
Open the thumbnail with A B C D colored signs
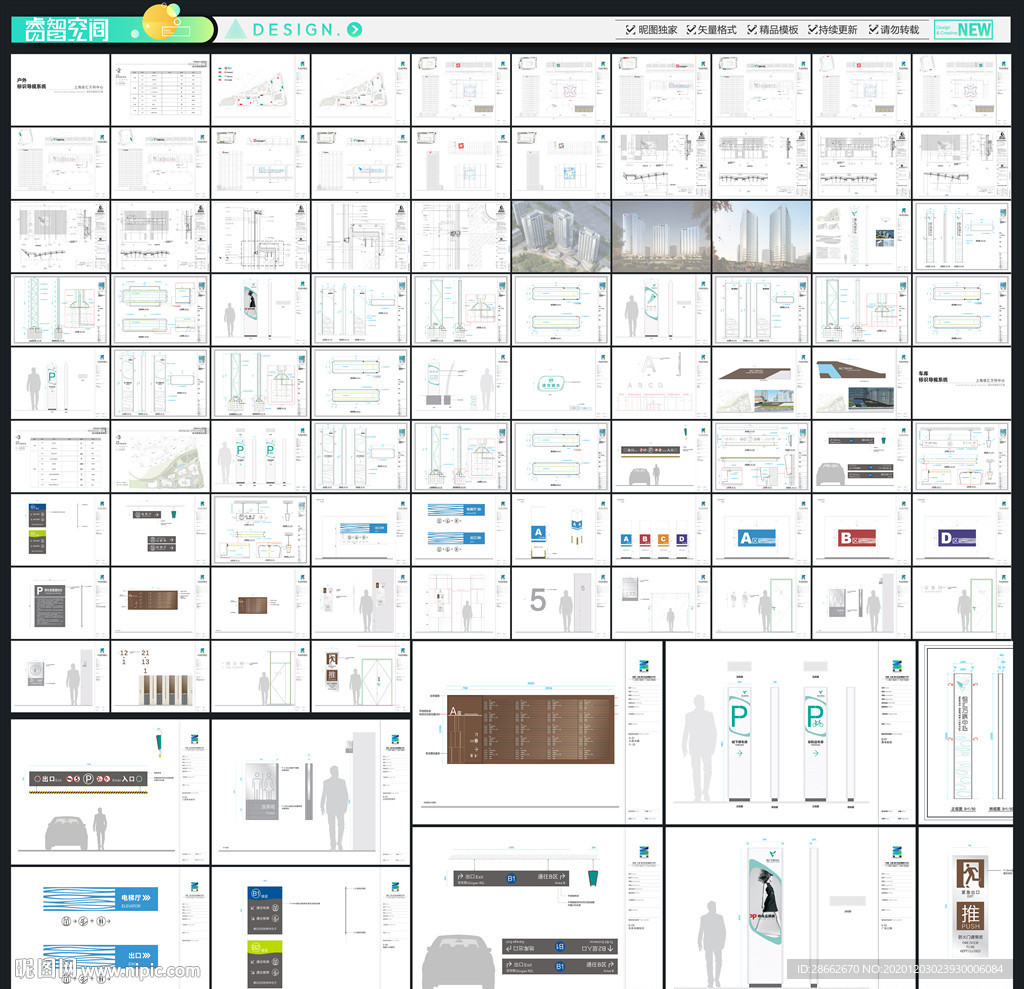point(661,530)
